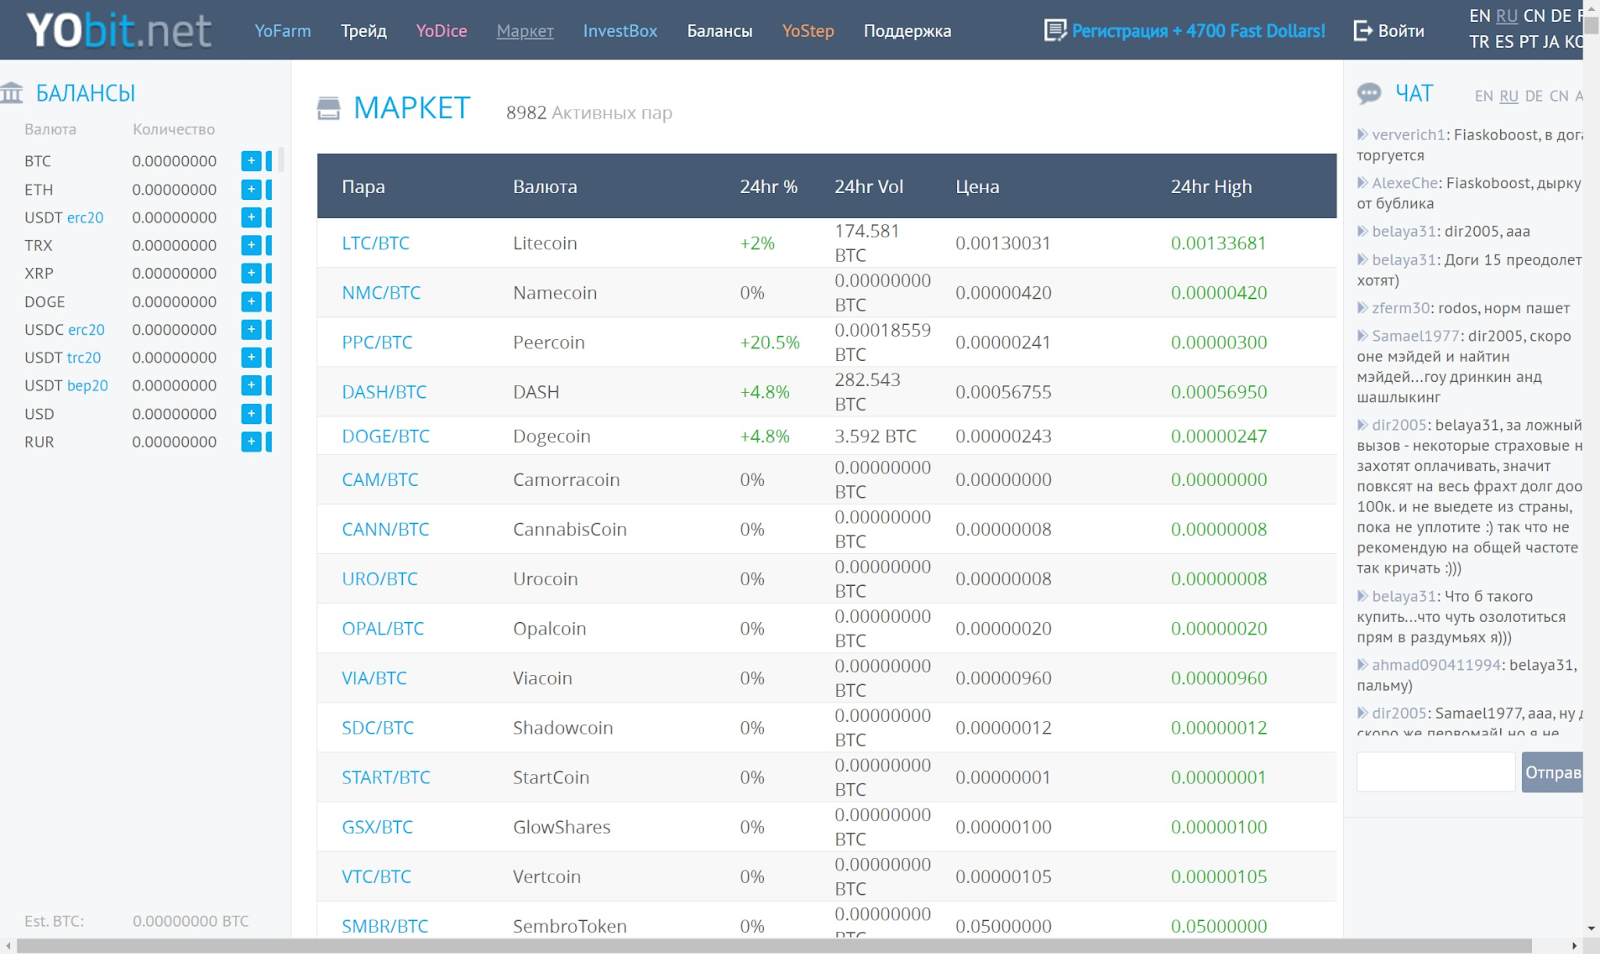Switch site language to EN in header
Viewport: 1600px width, 954px height.
coord(1480,16)
